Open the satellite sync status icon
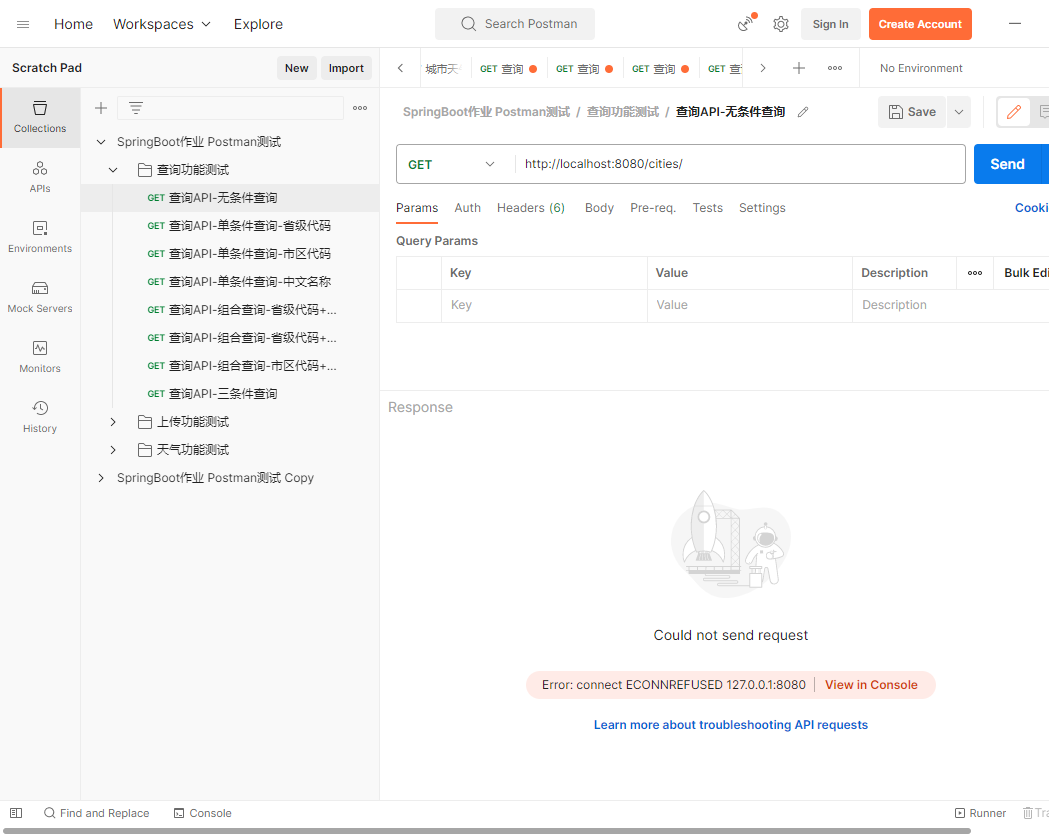1049x837 pixels. (x=746, y=23)
